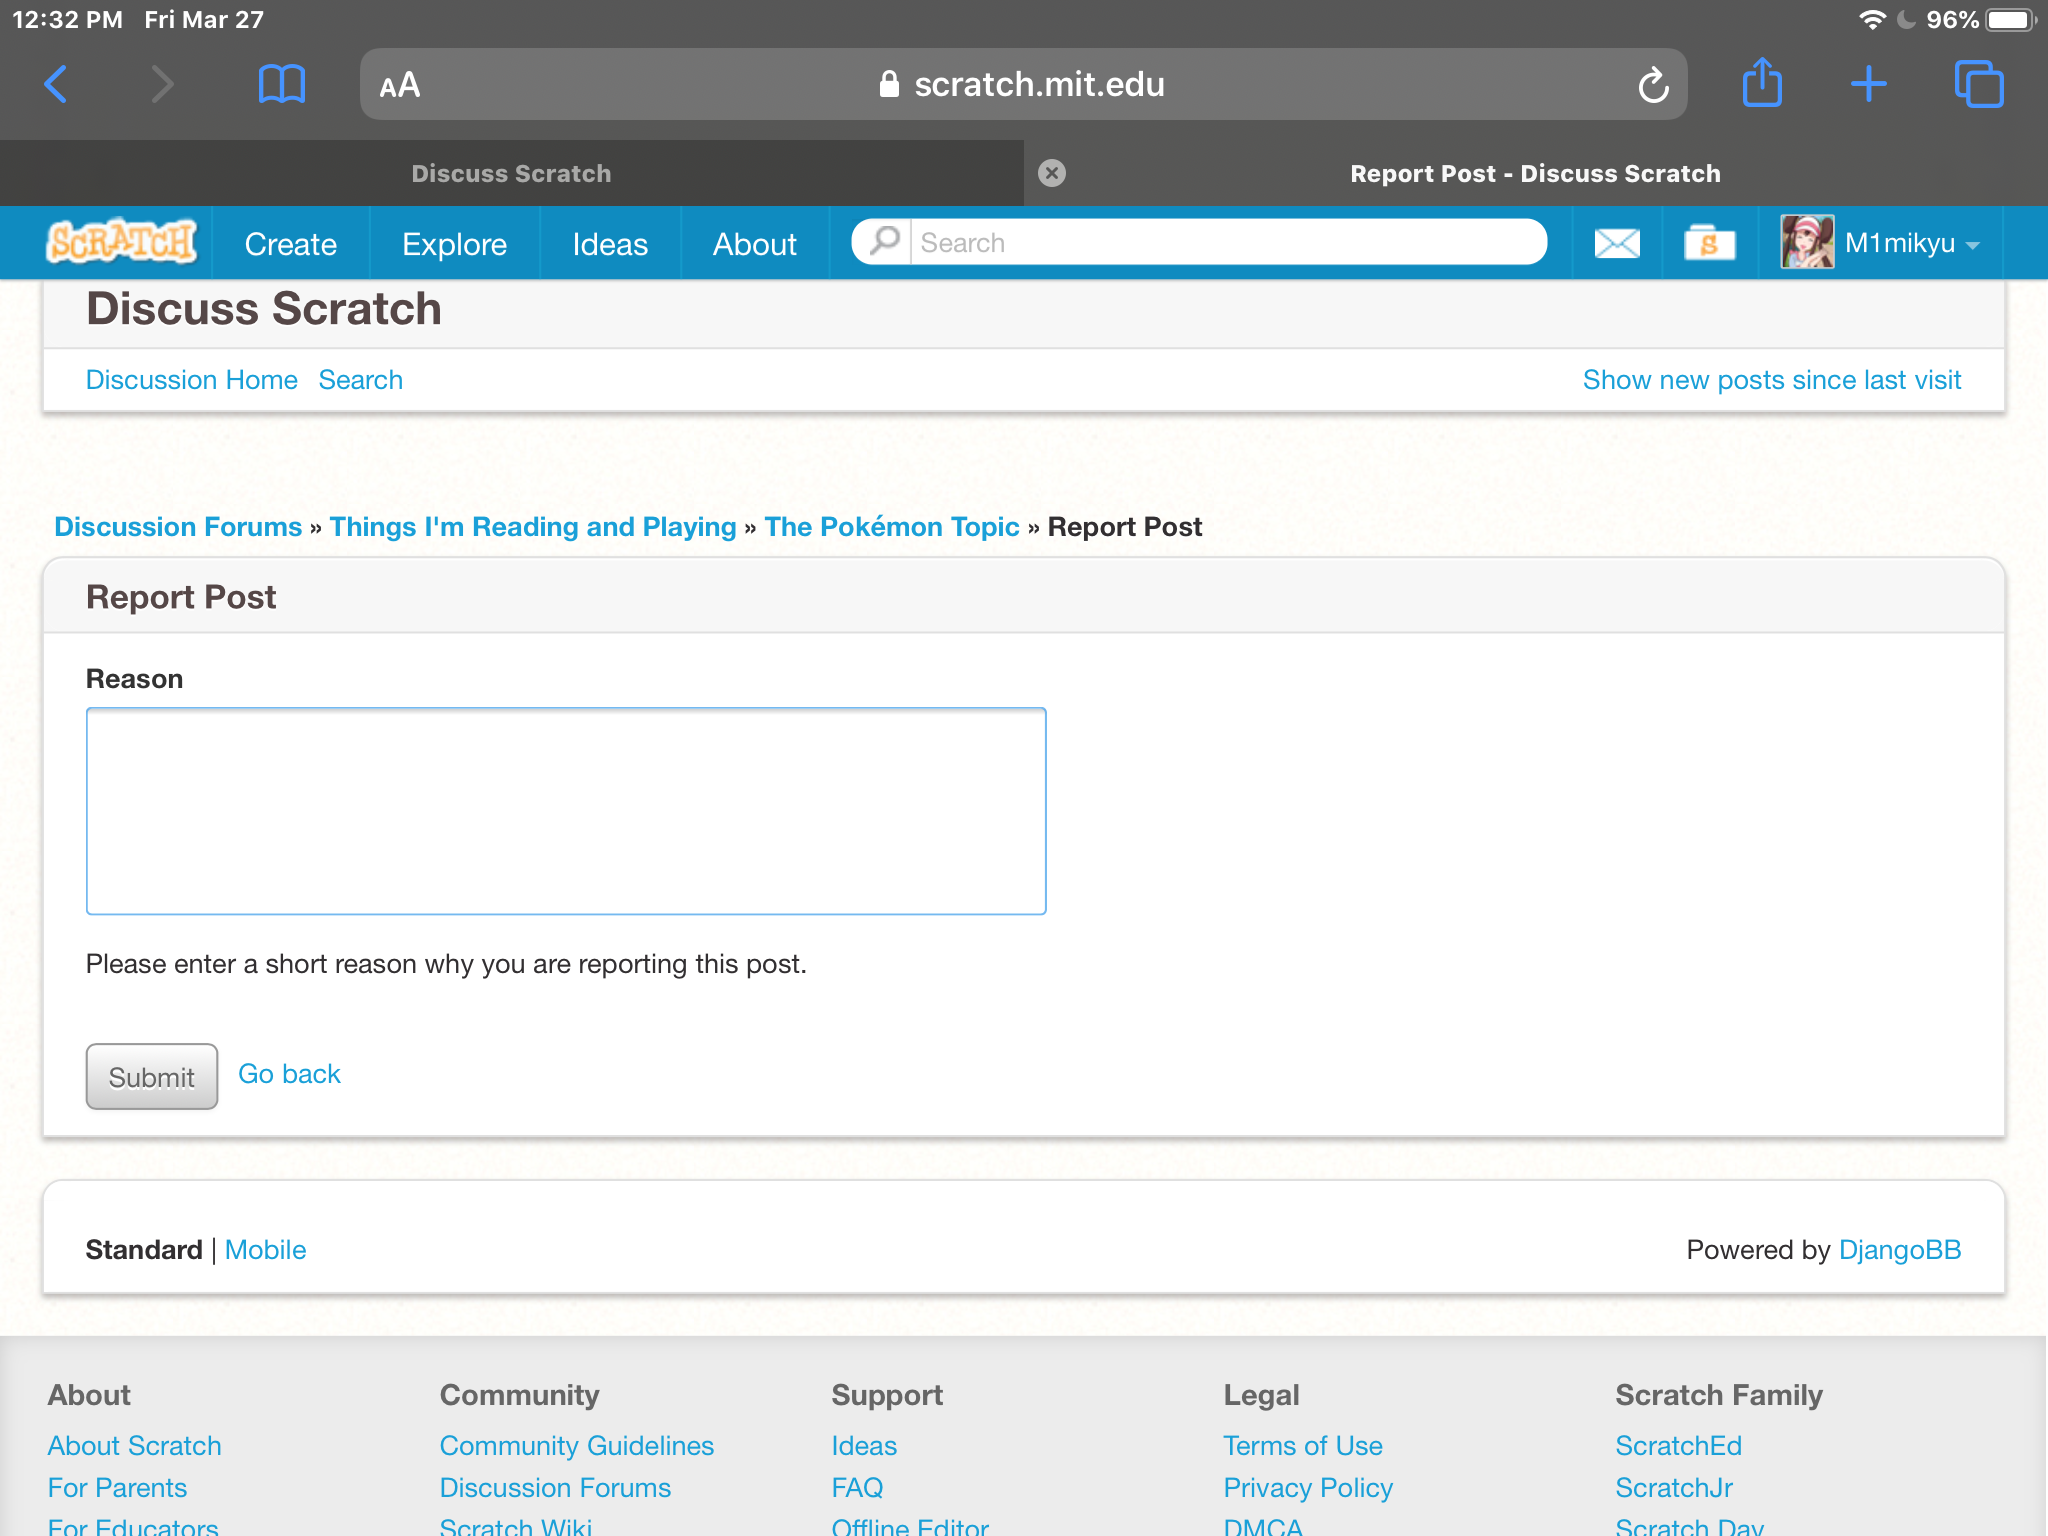Image resolution: width=2048 pixels, height=1536 pixels.
Task: Open the tab overview icon
Action: 1980,84
